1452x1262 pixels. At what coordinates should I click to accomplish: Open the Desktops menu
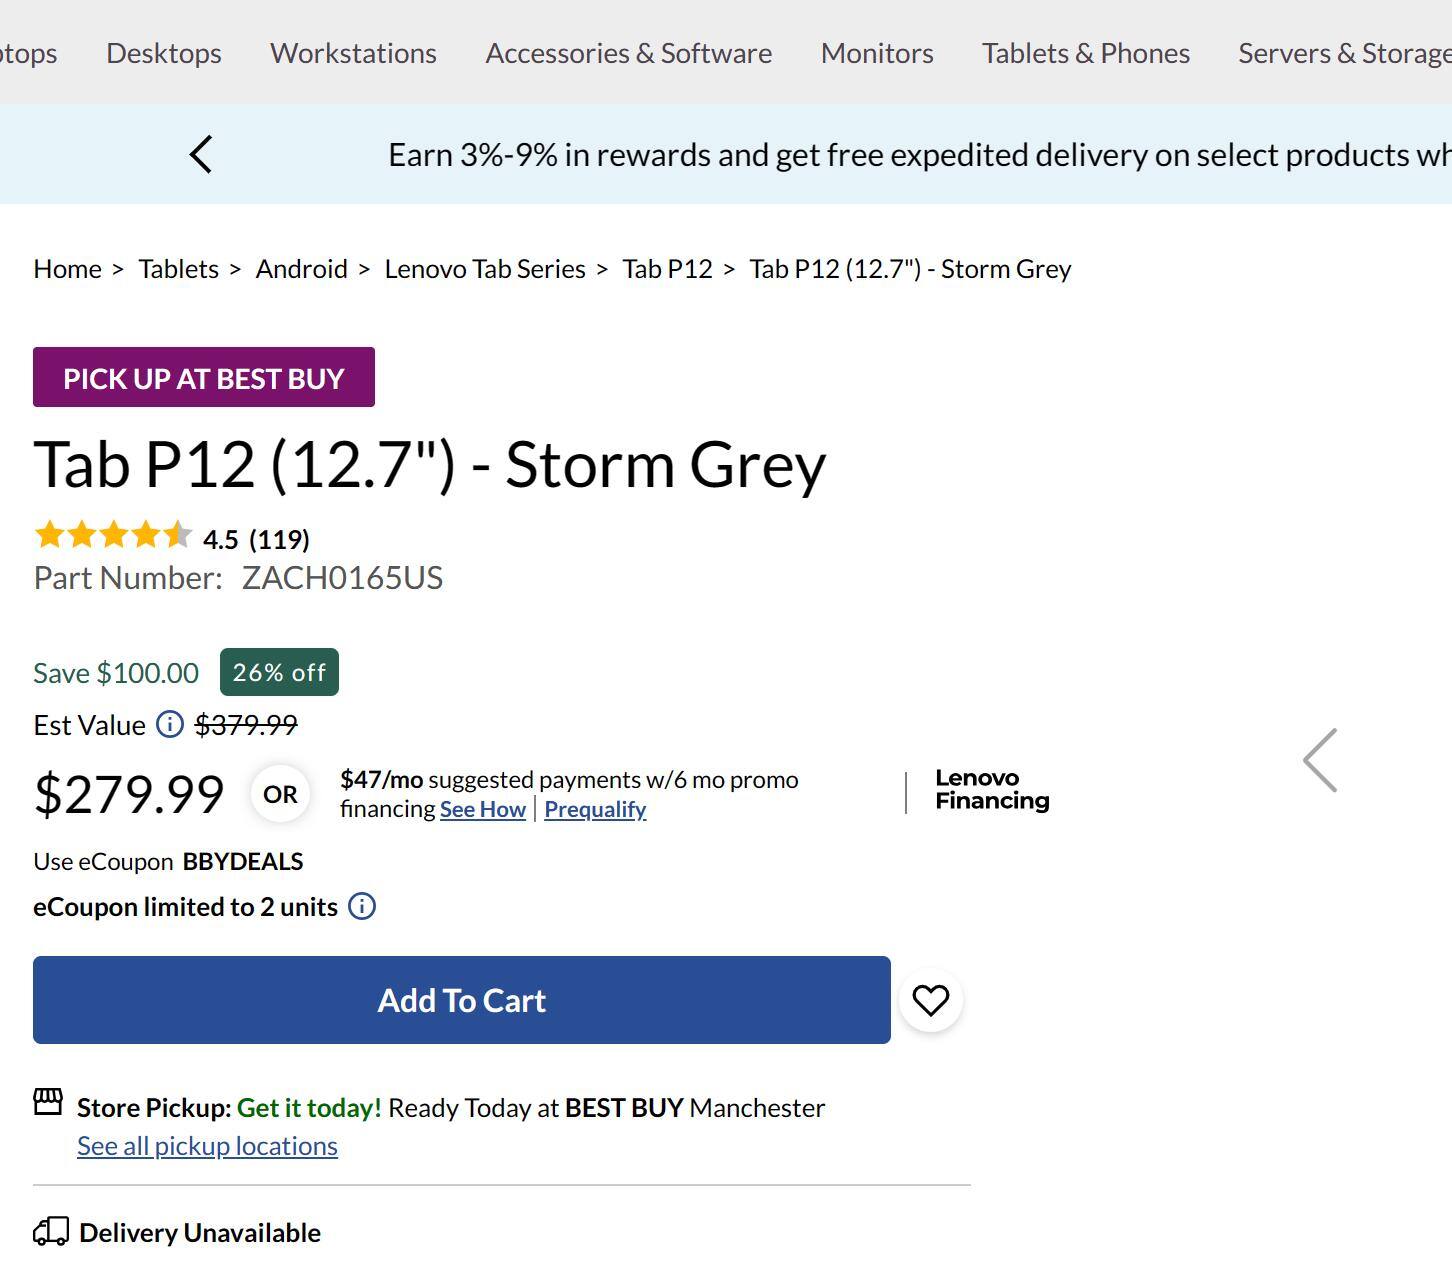(164, 53)
